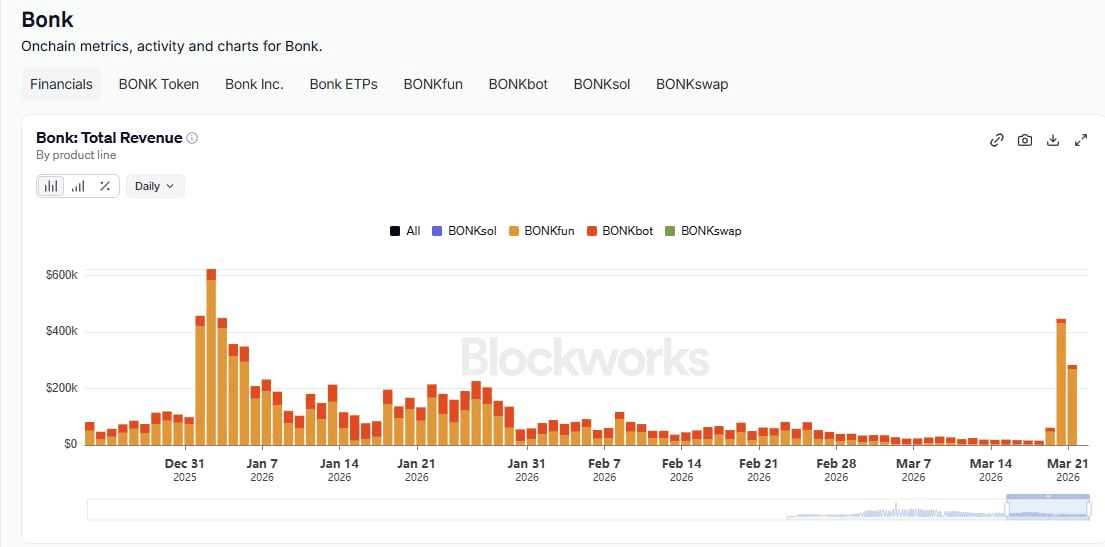Open the BONKbot tab
The height and width of the screenshot is (547, 1105).
(x=518, y=84)
